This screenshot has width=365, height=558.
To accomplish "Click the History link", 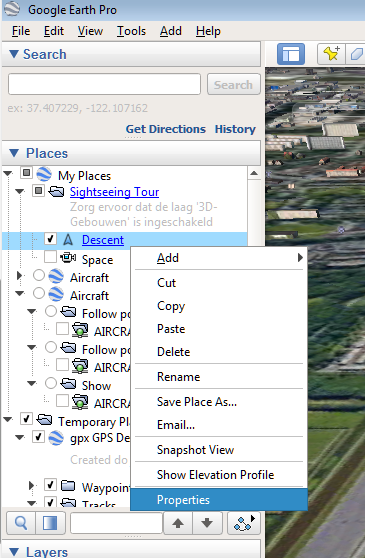I will 235,129.
